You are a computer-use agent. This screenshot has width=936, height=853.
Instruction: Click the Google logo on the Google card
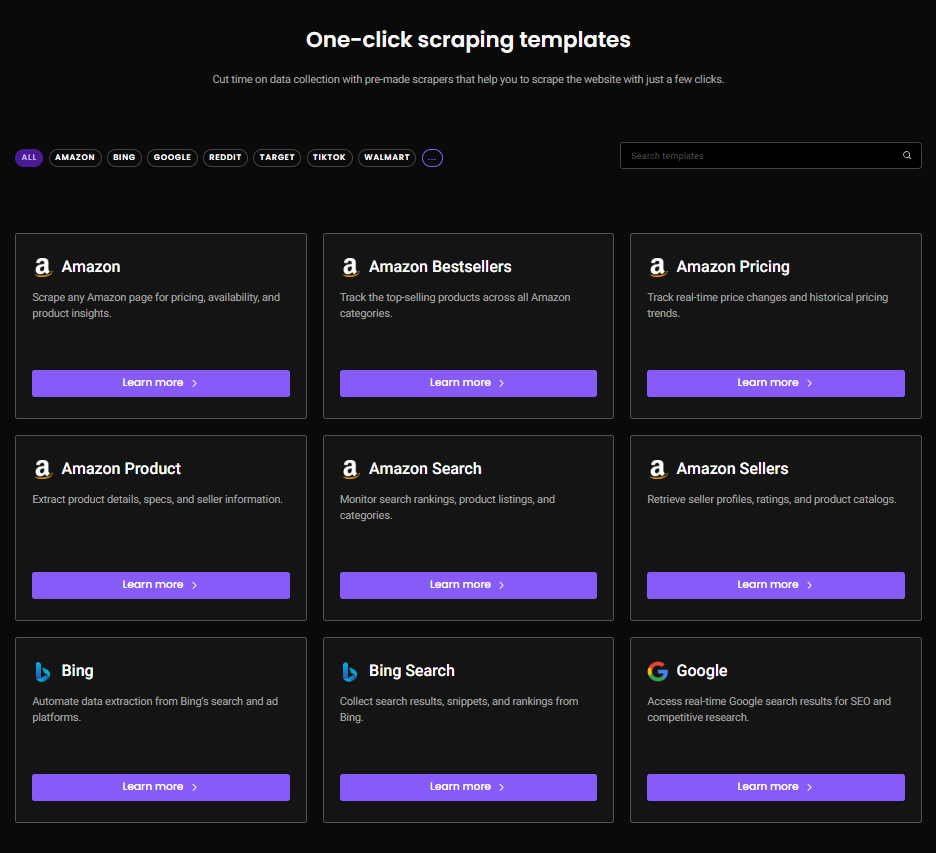click(x=657, y=671)
